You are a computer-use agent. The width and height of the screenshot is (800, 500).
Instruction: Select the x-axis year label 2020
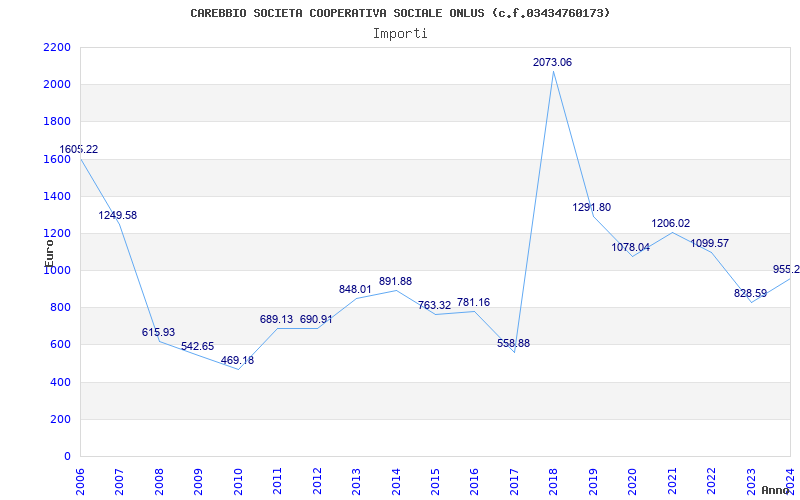coord(633,481)
